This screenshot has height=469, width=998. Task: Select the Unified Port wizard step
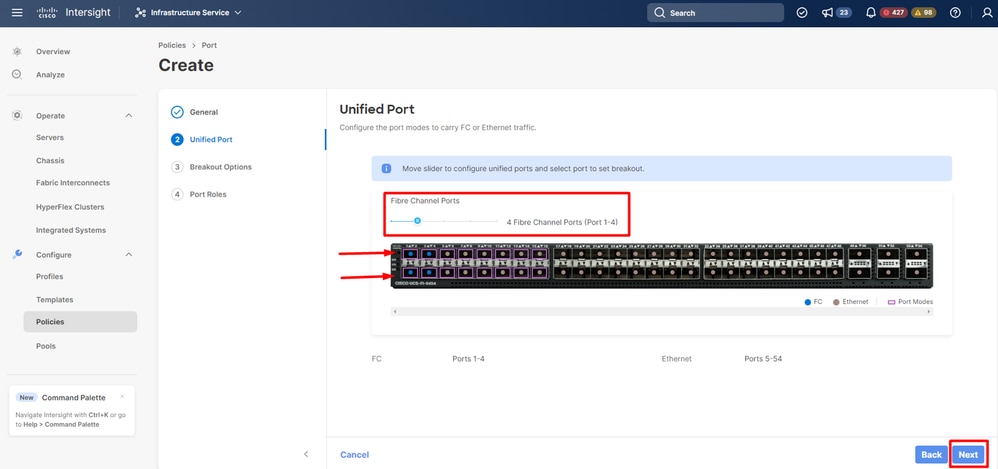pyautogui.click(x=202, y=139)
